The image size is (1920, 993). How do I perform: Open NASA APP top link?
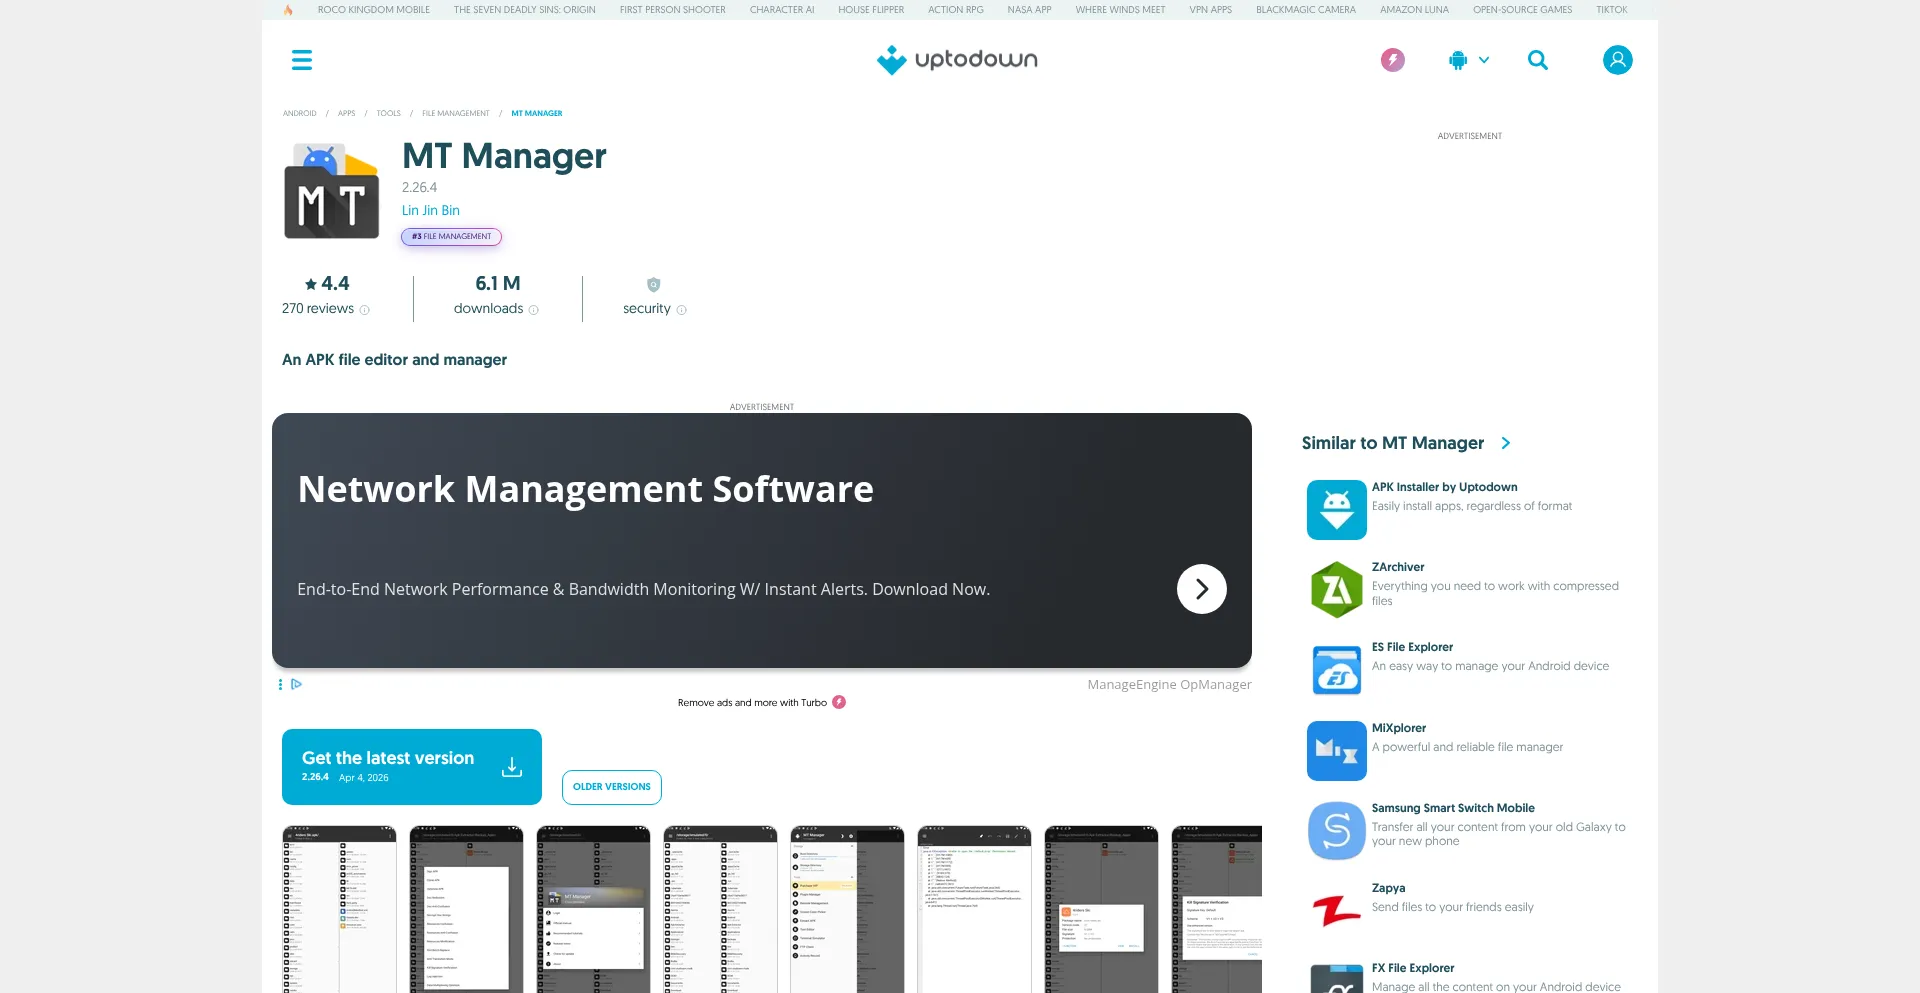pyautogui.click(x=1030, y=10)
